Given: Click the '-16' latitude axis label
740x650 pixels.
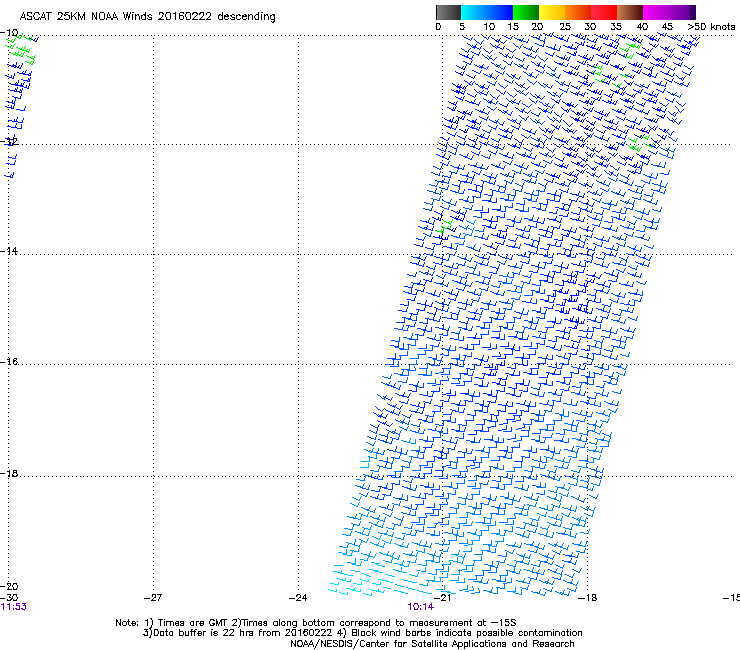Looking at the screenshot, I should tap(9, 361).
